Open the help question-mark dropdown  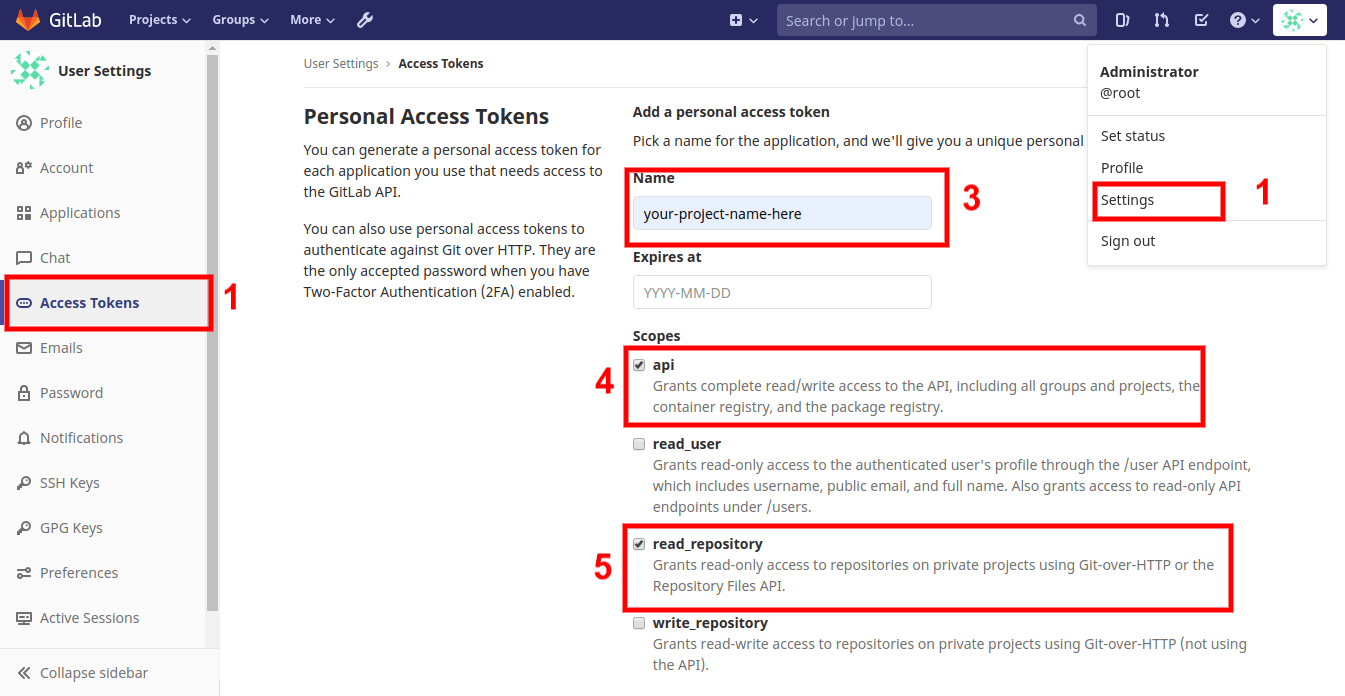coord(1245,20)
